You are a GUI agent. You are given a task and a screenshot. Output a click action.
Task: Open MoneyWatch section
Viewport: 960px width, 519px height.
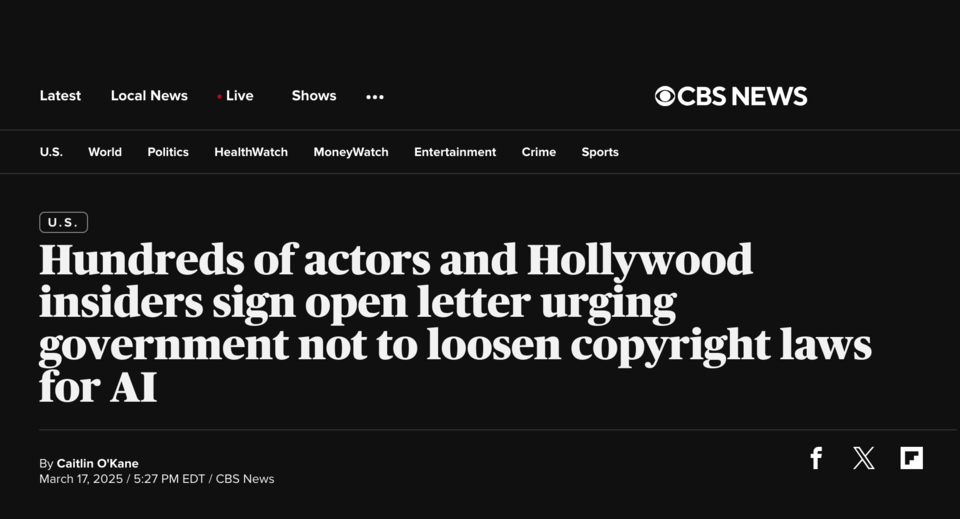coord(351,152)
